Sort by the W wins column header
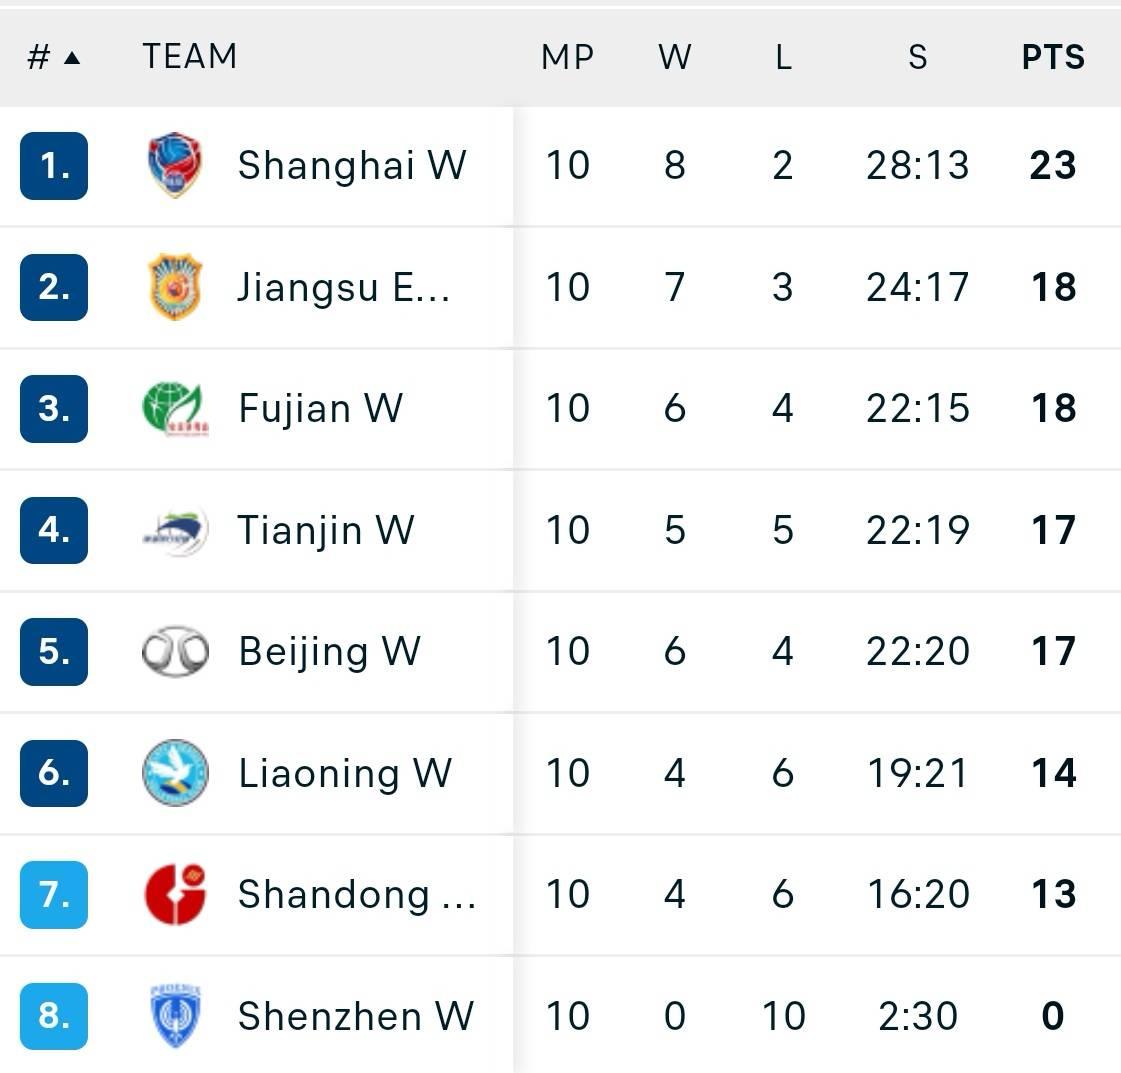1121x1073 pixels. pos(675,56)
